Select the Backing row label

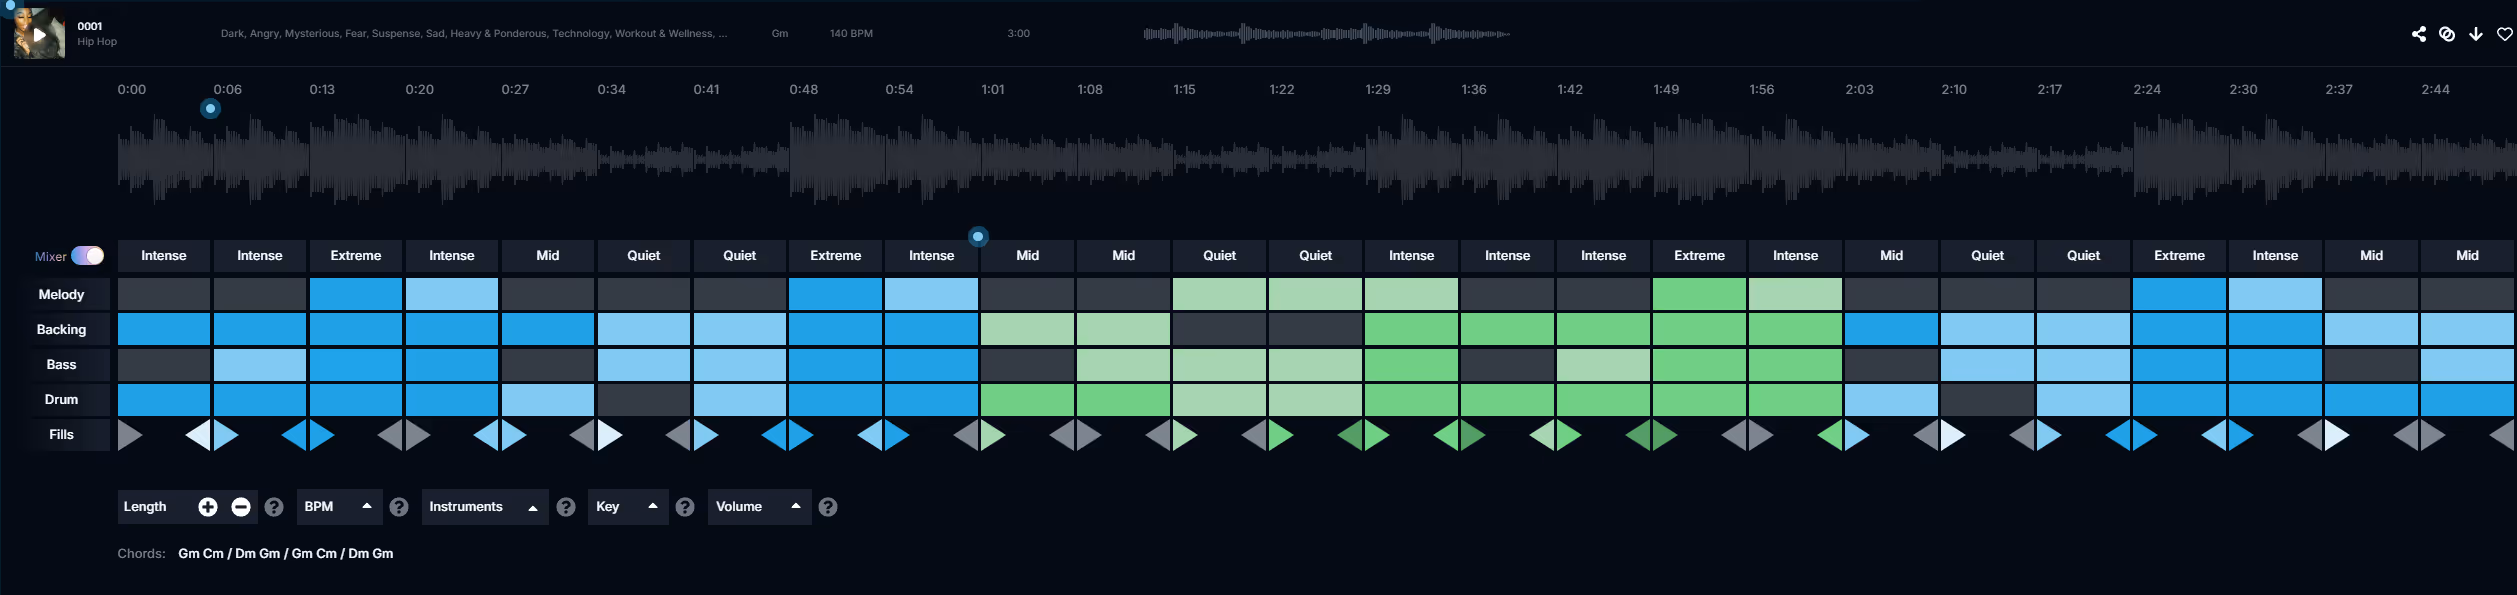pyautogui.click(x=62, y=330)
